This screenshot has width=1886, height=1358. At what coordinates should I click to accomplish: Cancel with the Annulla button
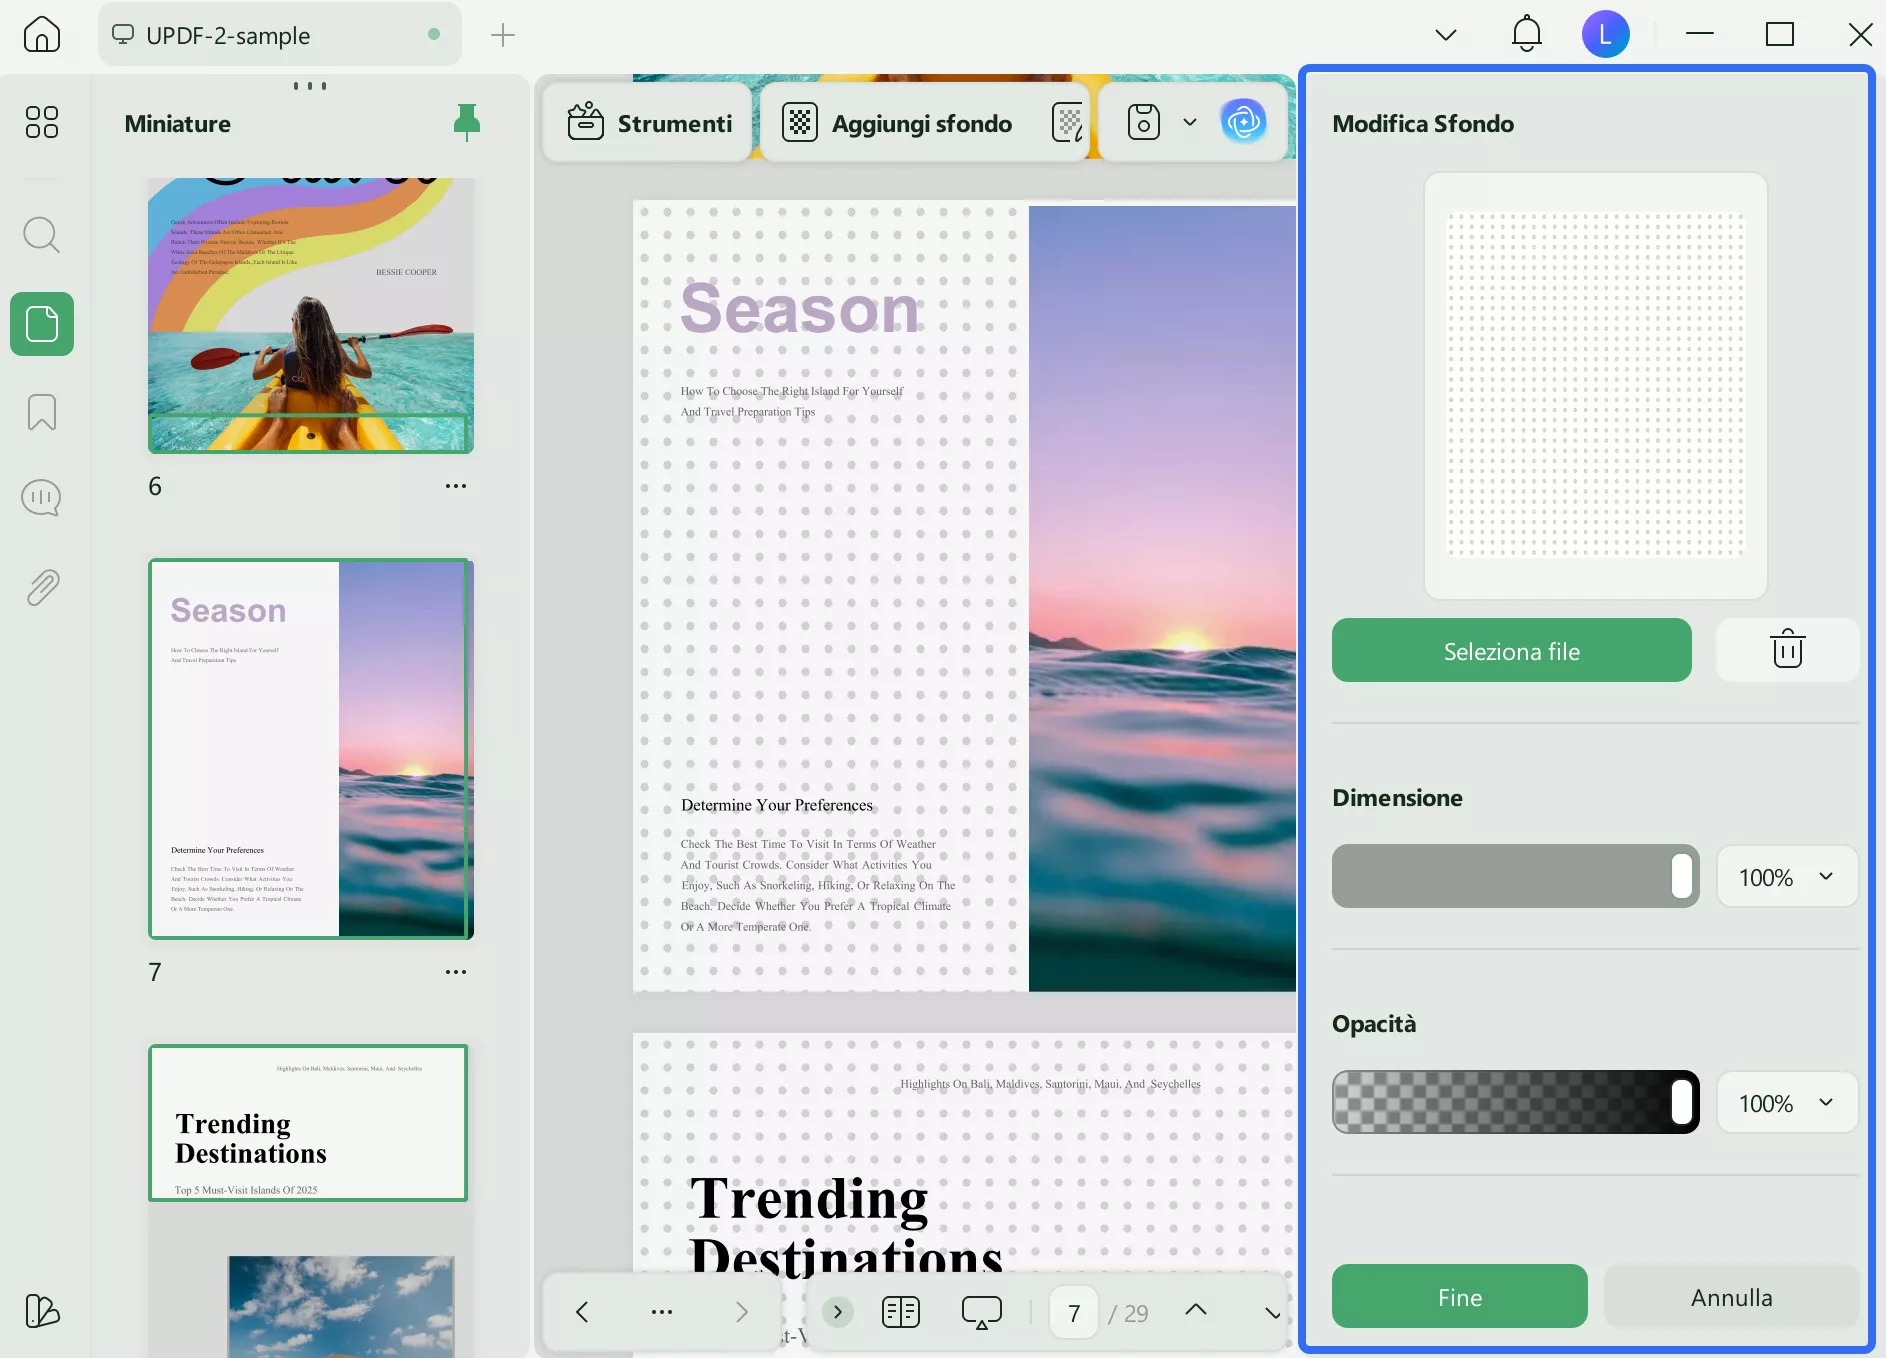point(1731,1296)
